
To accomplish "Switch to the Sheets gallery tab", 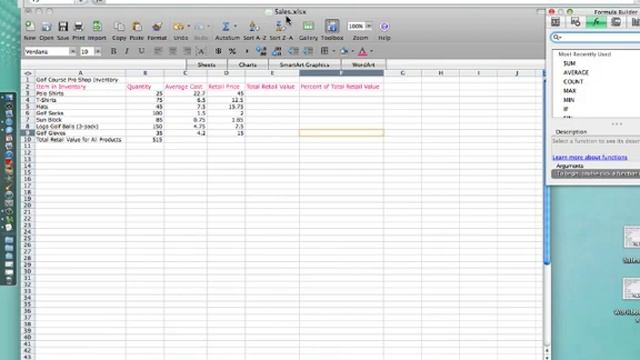I will [207, 65].
